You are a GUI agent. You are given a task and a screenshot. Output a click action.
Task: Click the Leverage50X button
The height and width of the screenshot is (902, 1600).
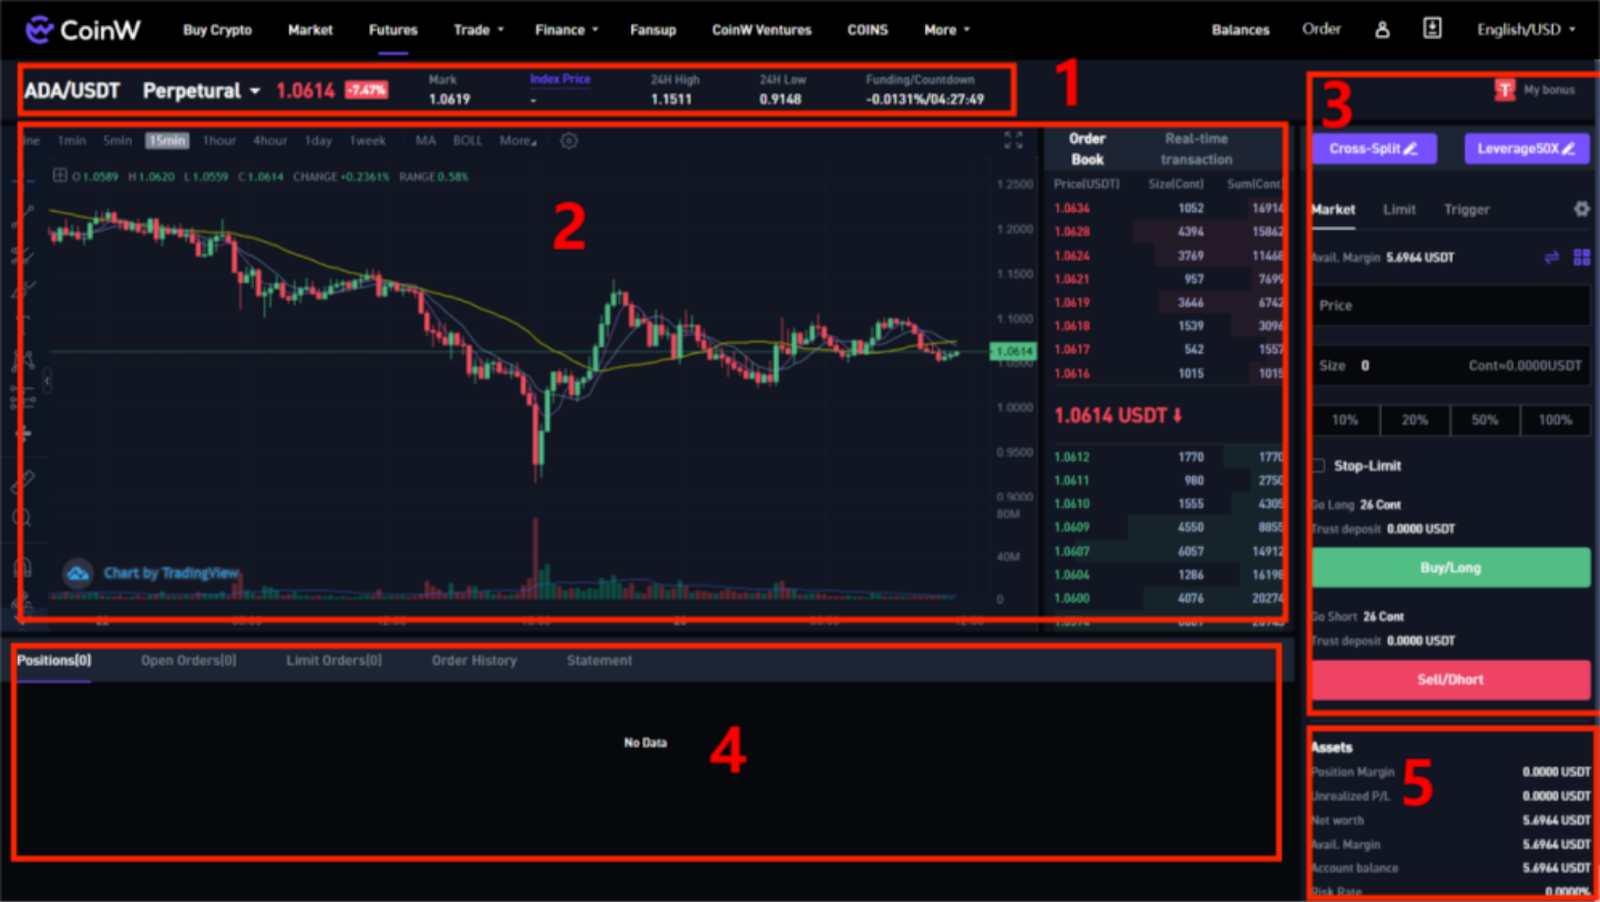[1527, 149]
